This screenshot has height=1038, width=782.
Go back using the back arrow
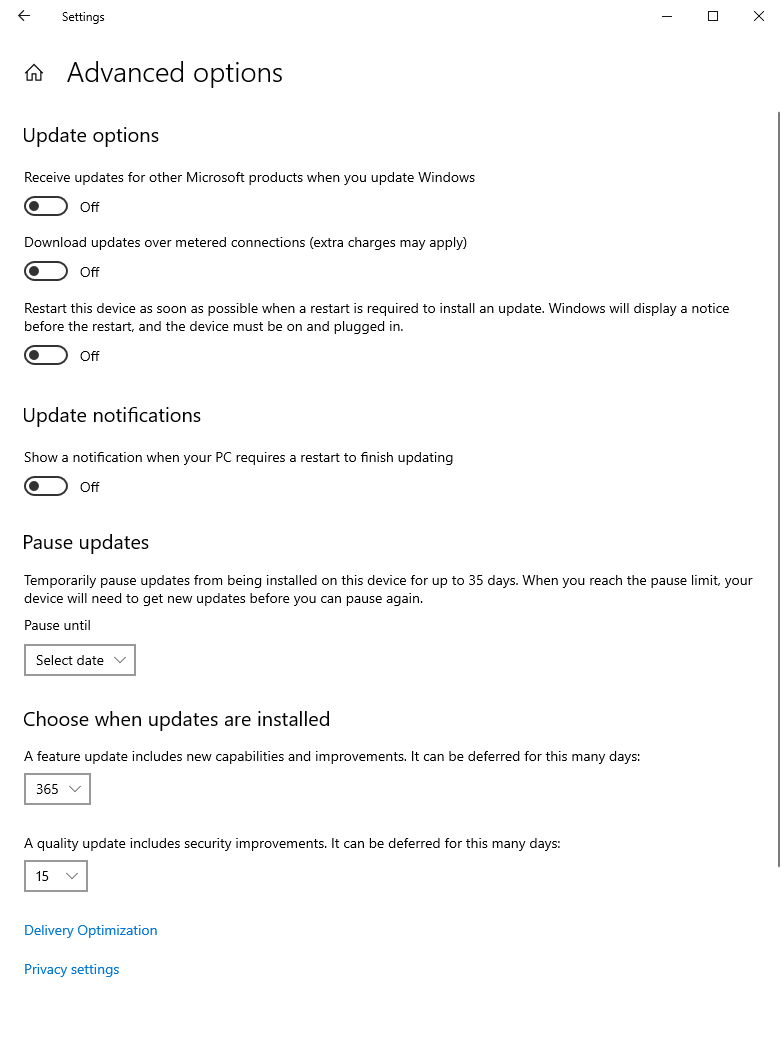click(x=24, y=16)
